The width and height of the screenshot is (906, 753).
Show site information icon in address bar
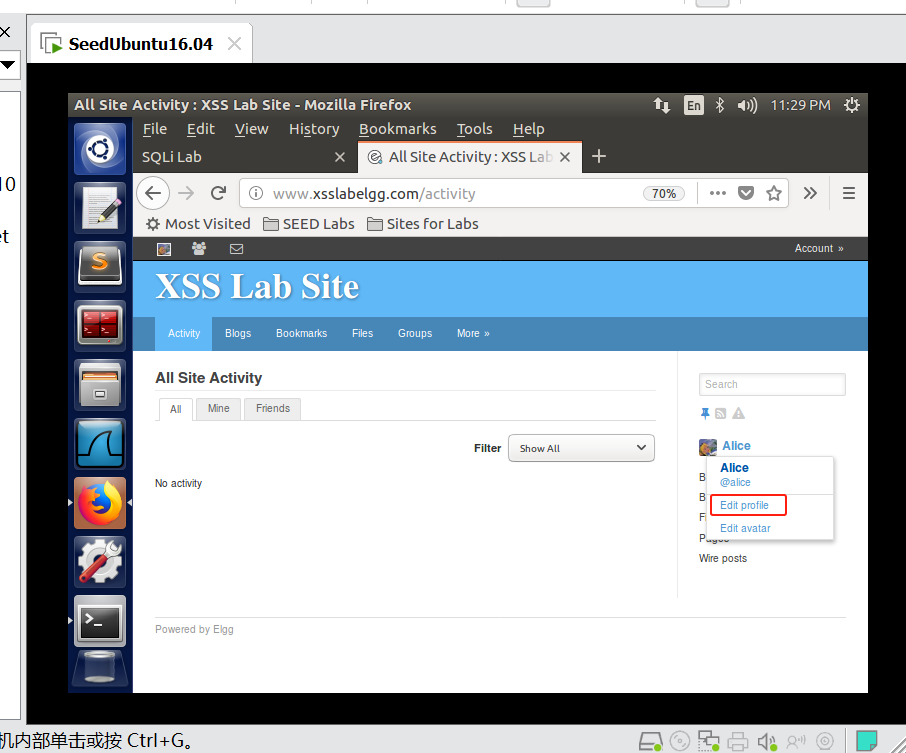point(255,194)
